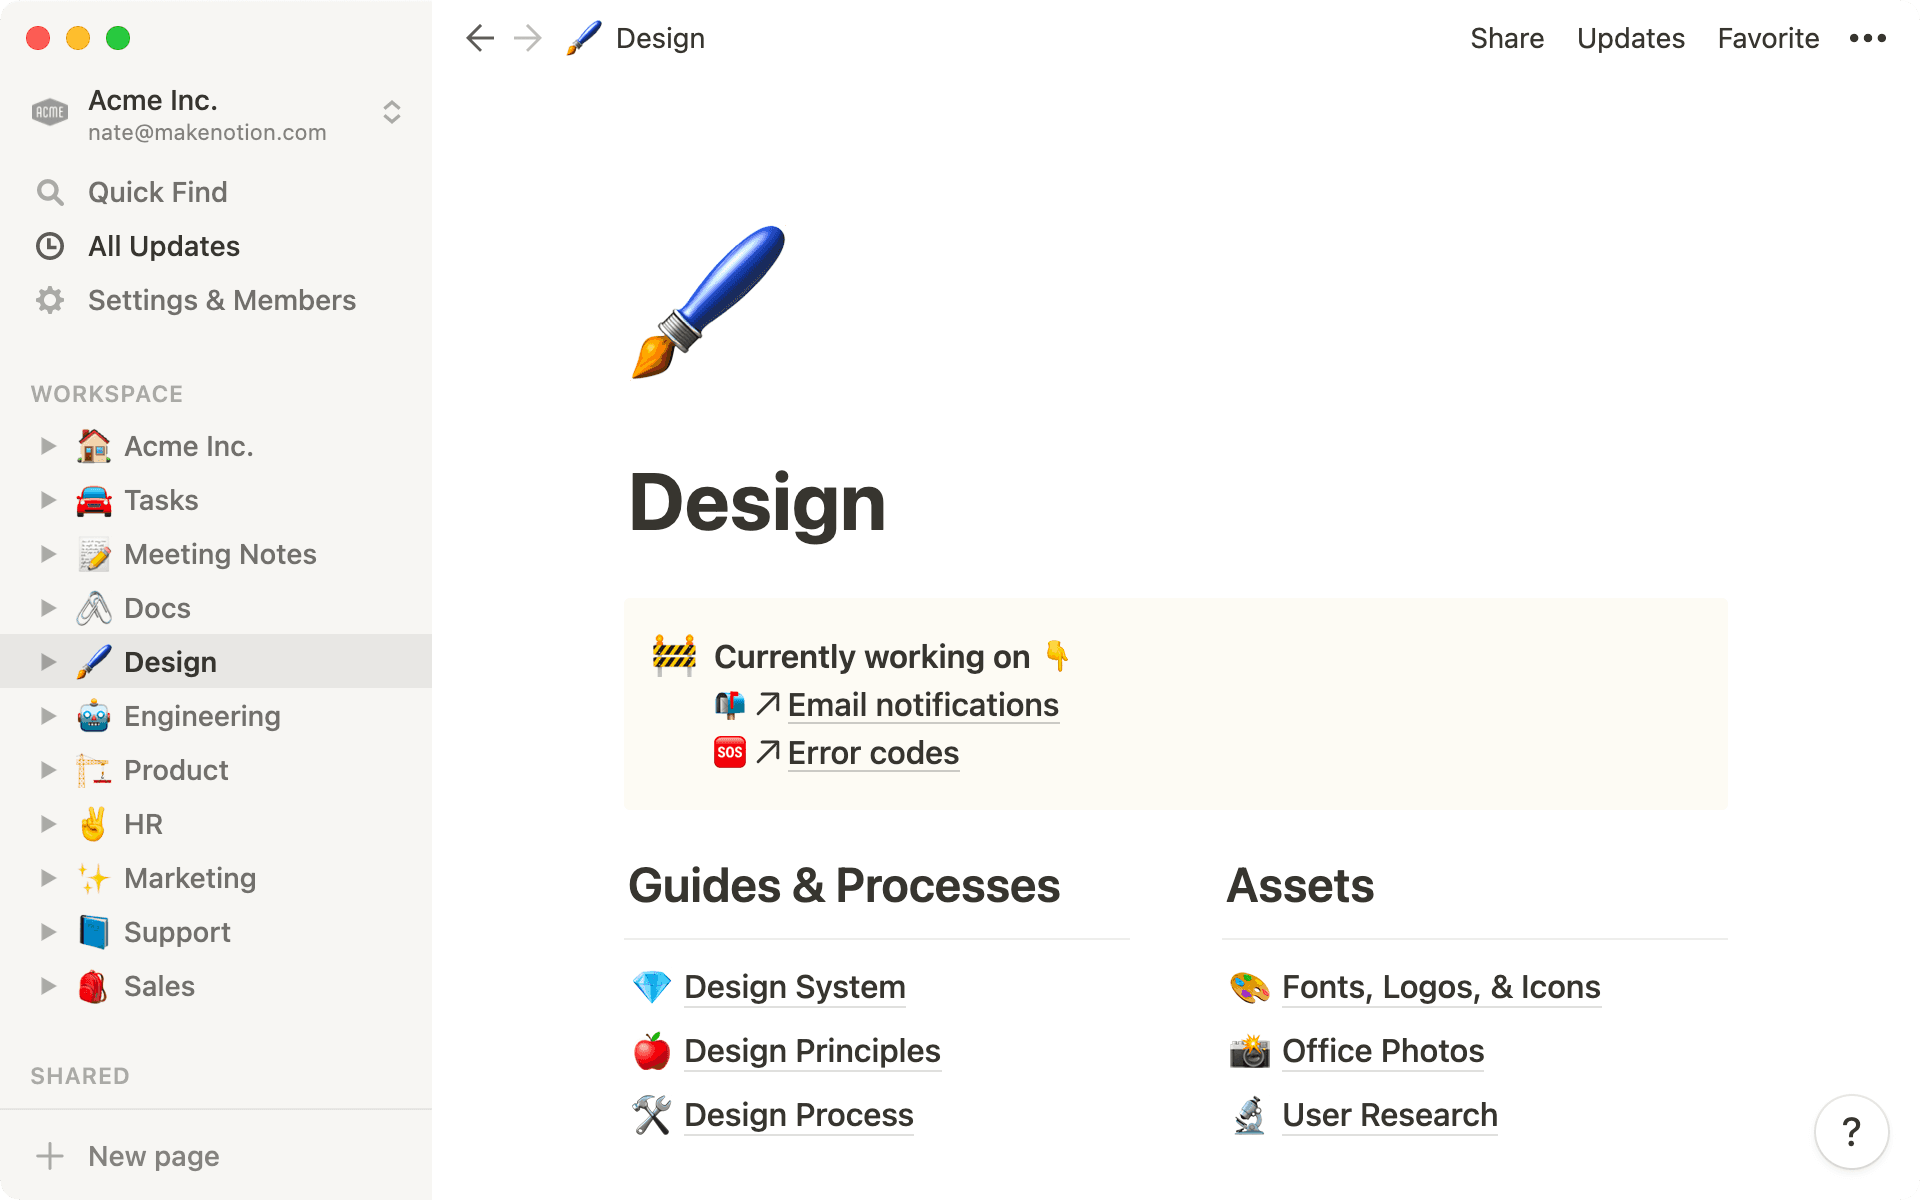Screen dimensions: 1920x1200
Task: Click Share to open sharing options
Action: [1506, 38]
